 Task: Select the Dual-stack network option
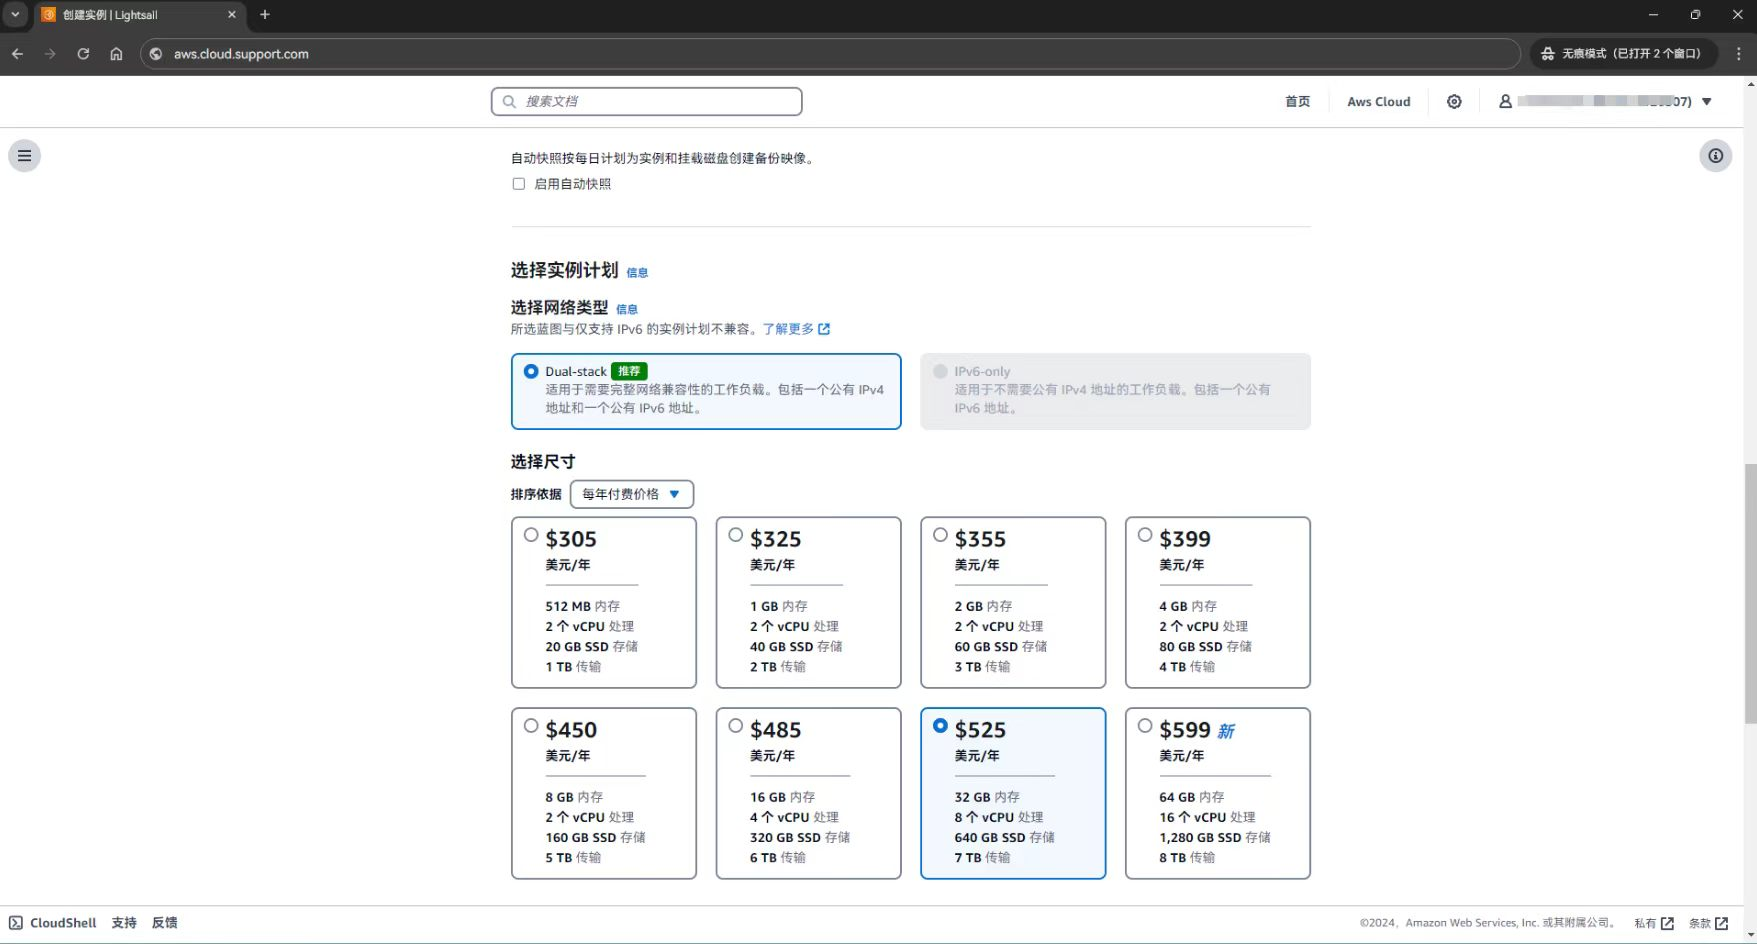(x=531, y=371)
